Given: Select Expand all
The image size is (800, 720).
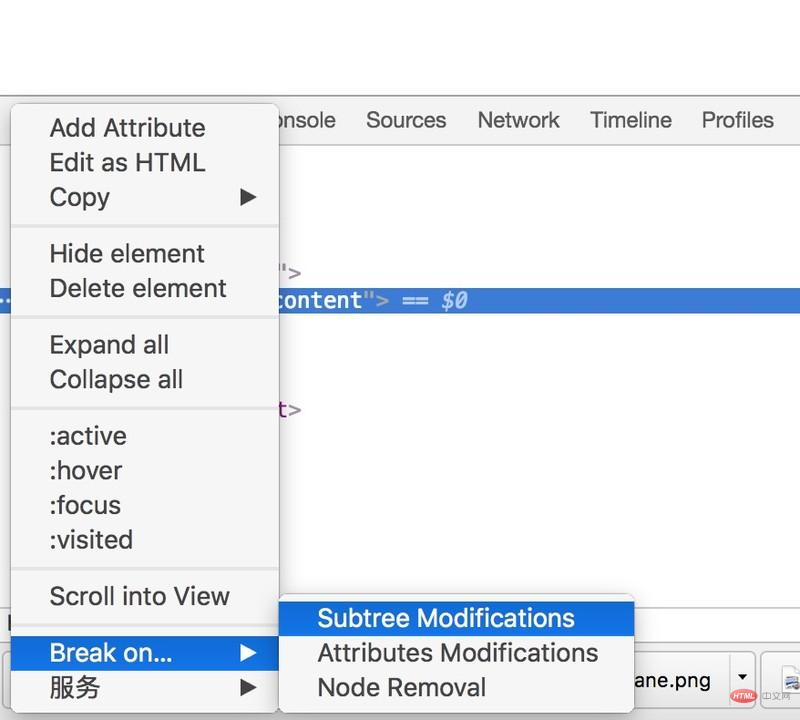Looking at the screenshot, I should (145, 345).
